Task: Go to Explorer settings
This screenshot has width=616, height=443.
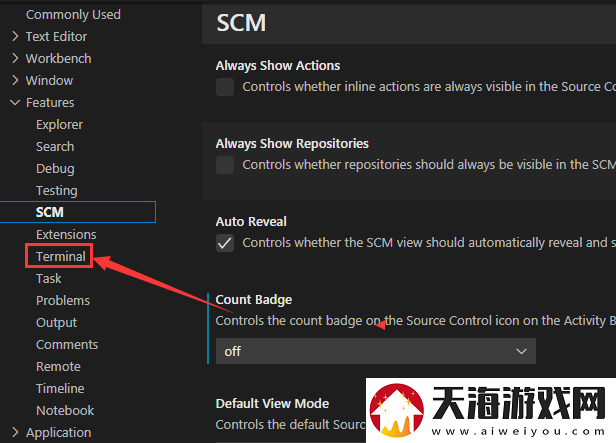Action: (59, 124)
